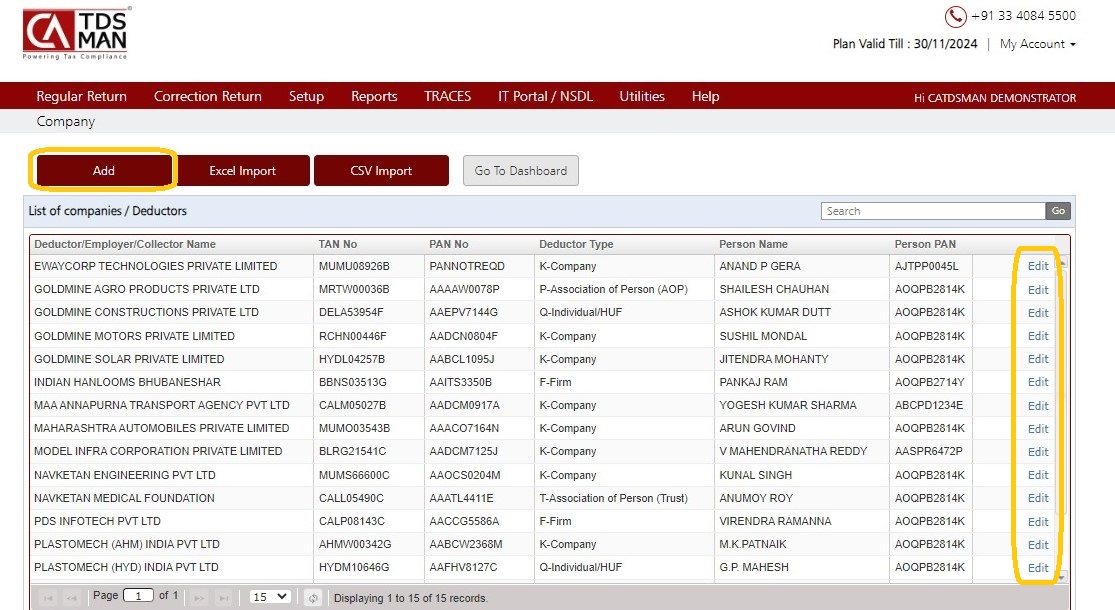Go to the first page using the pager icon
The height and width of the screenshot is (610, 1115).
click(x=48, y=598)
